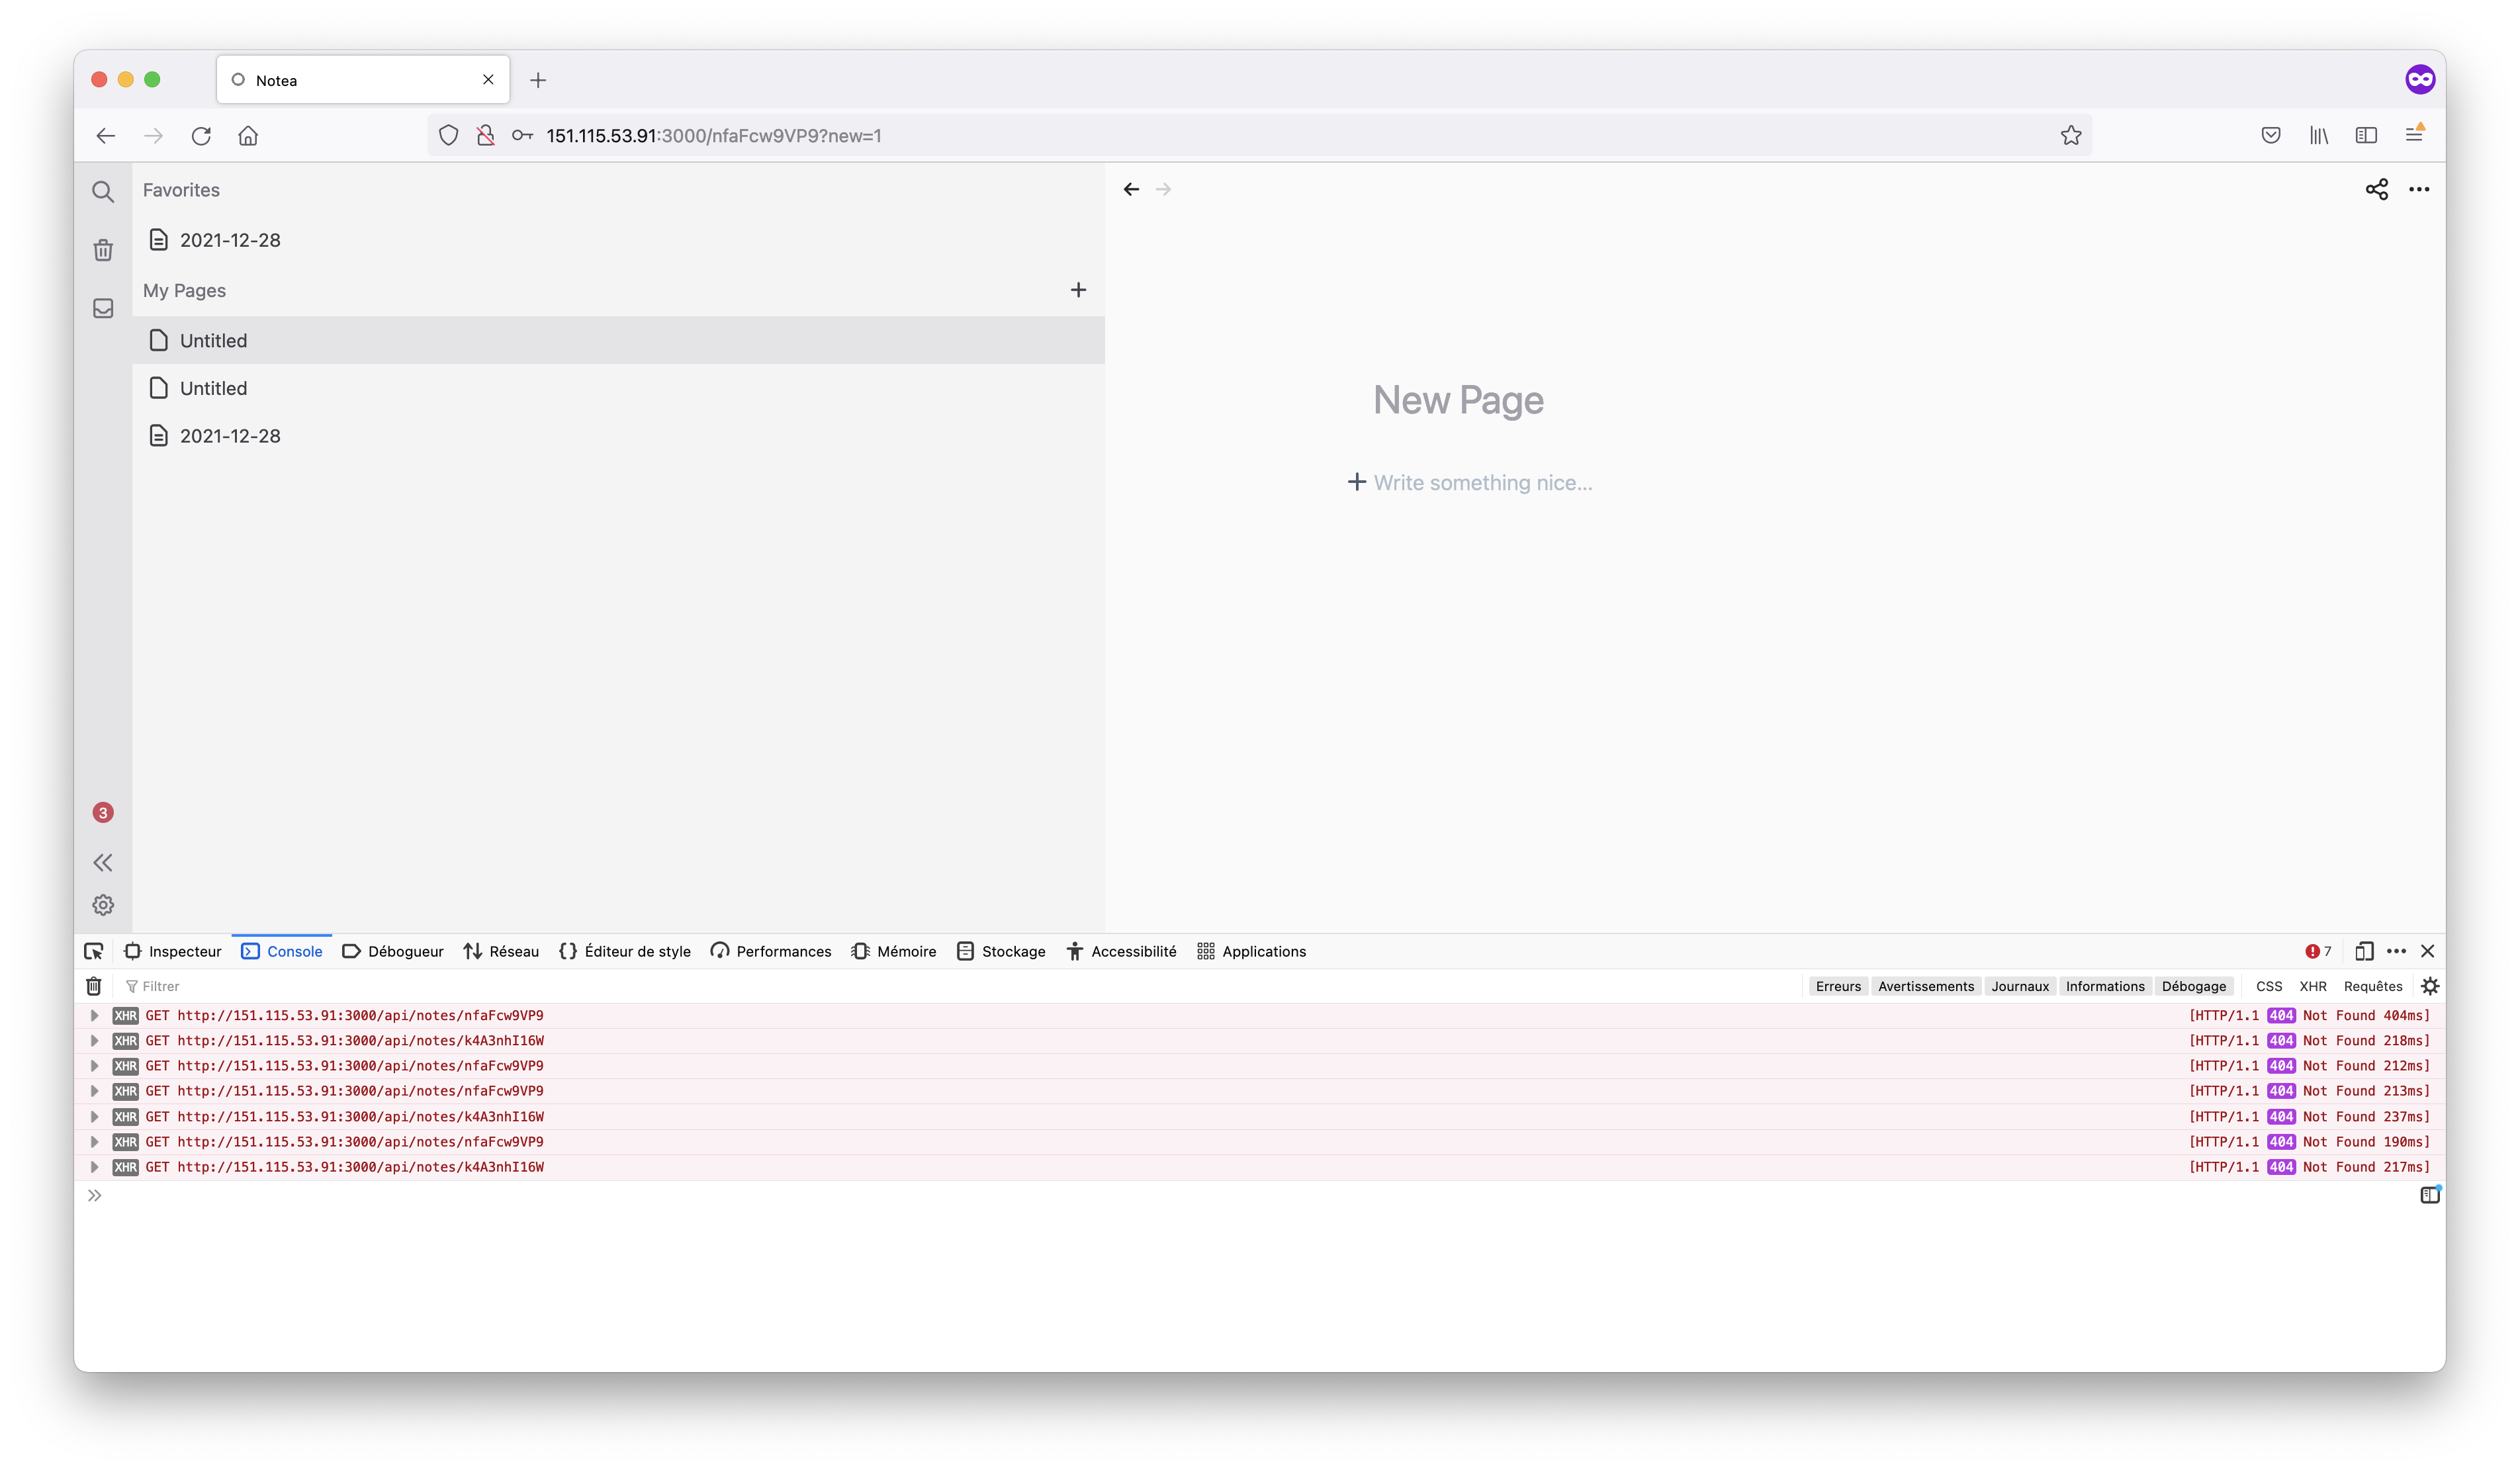Screen dimensions: 2520x1470
Task: Open the note's three-dot menu
Action: (x=2418, y=189)
